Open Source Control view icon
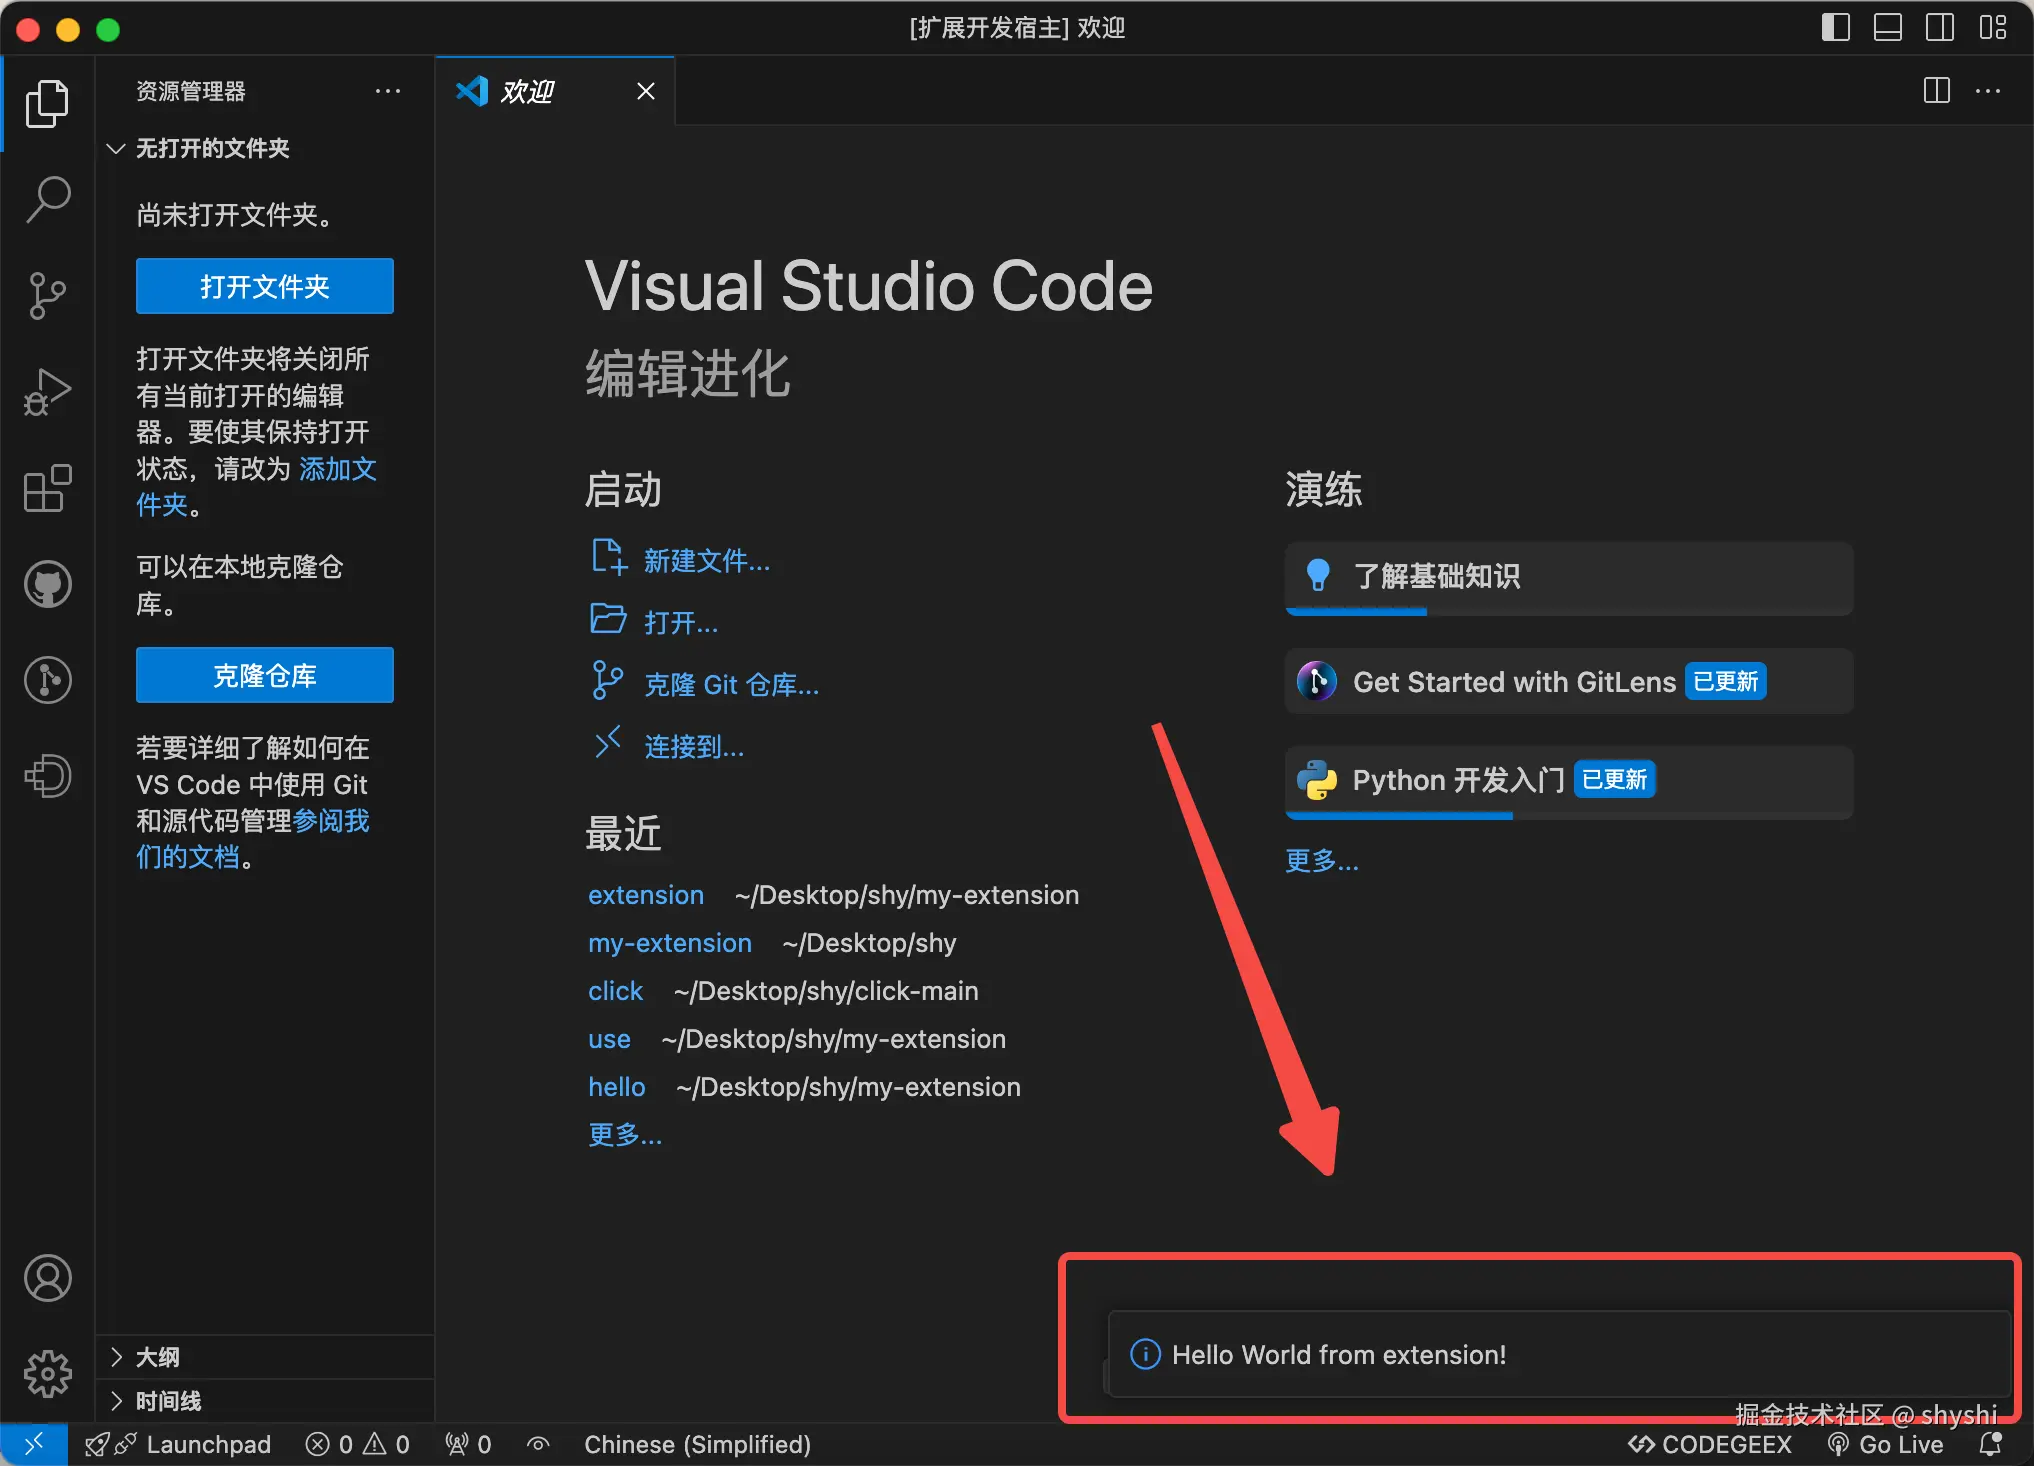The image size is (2034, 1466). (x=47, y=295)
